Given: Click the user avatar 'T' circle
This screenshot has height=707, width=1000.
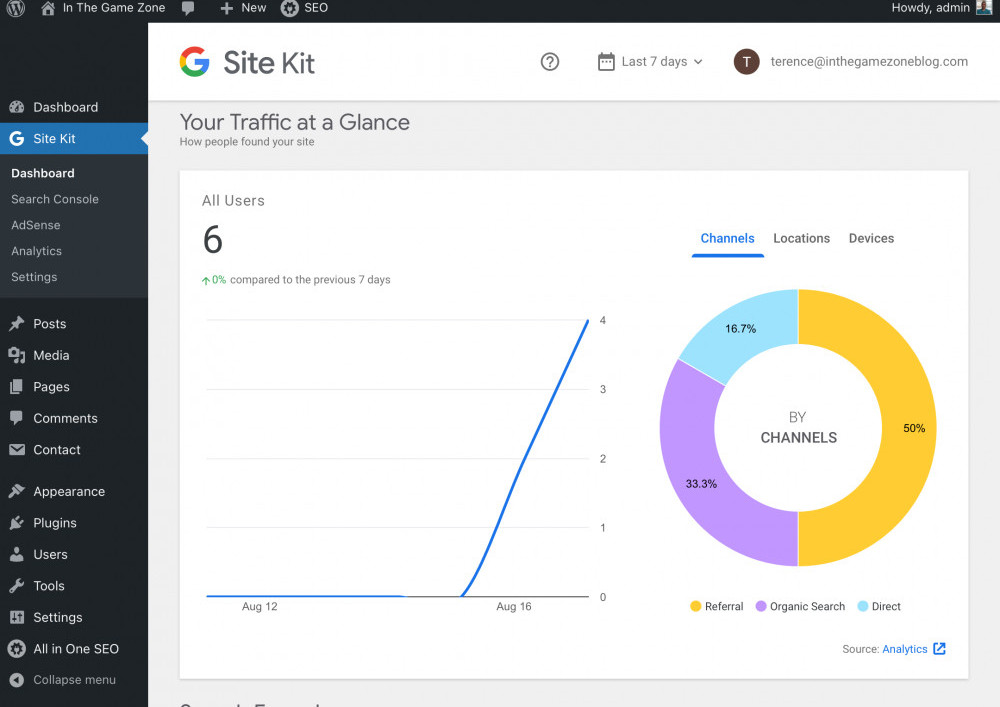Looking at the screenshot, I should coord(746,62).
